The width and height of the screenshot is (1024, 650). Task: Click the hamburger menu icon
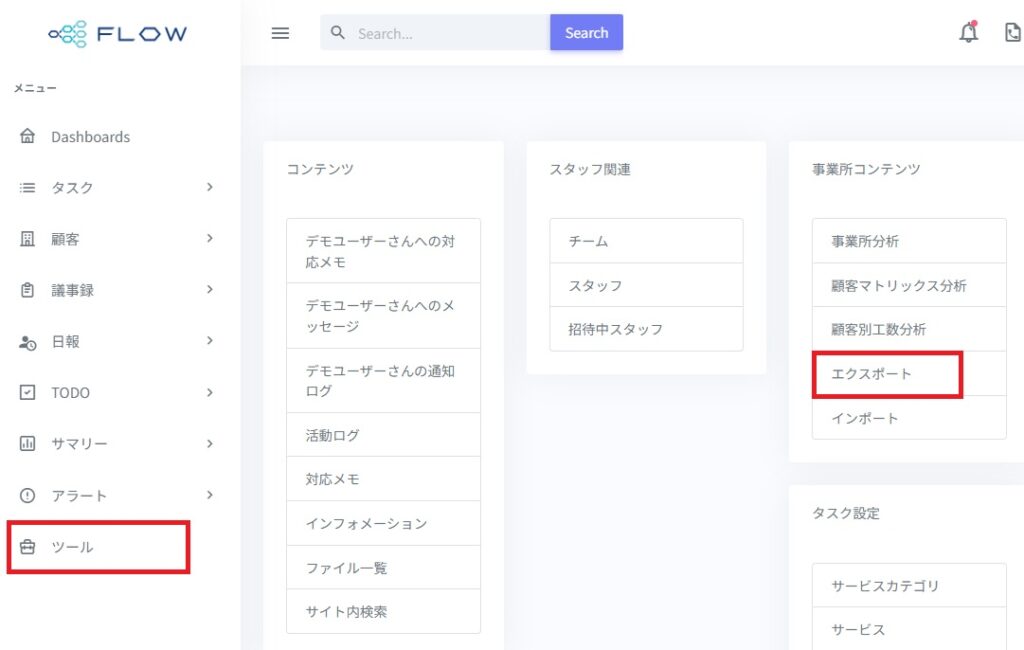pos(280,33)
